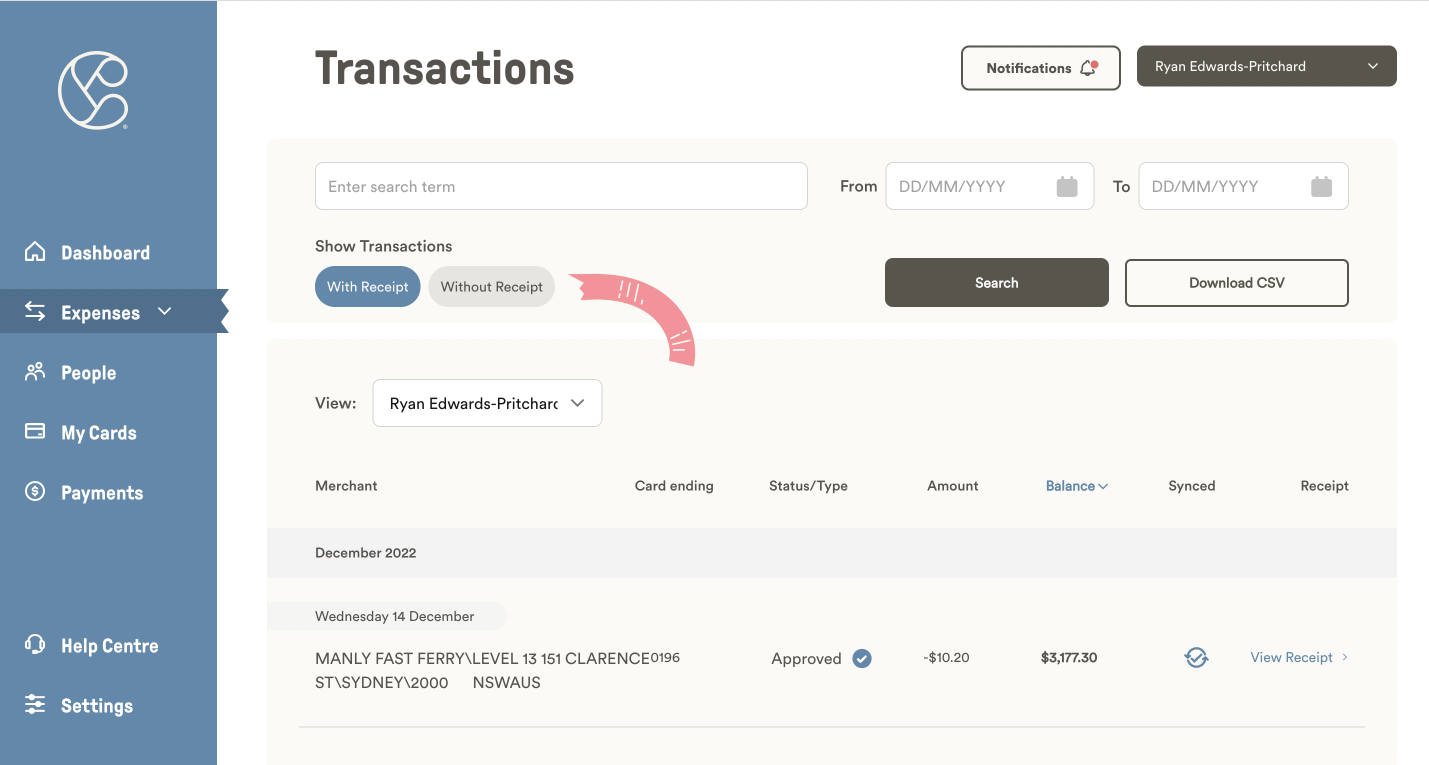This screenshot has height=765, width=1429.
Task: Open the Dashboard home icon
Action: pyautogui.click(x=35, y=252)
